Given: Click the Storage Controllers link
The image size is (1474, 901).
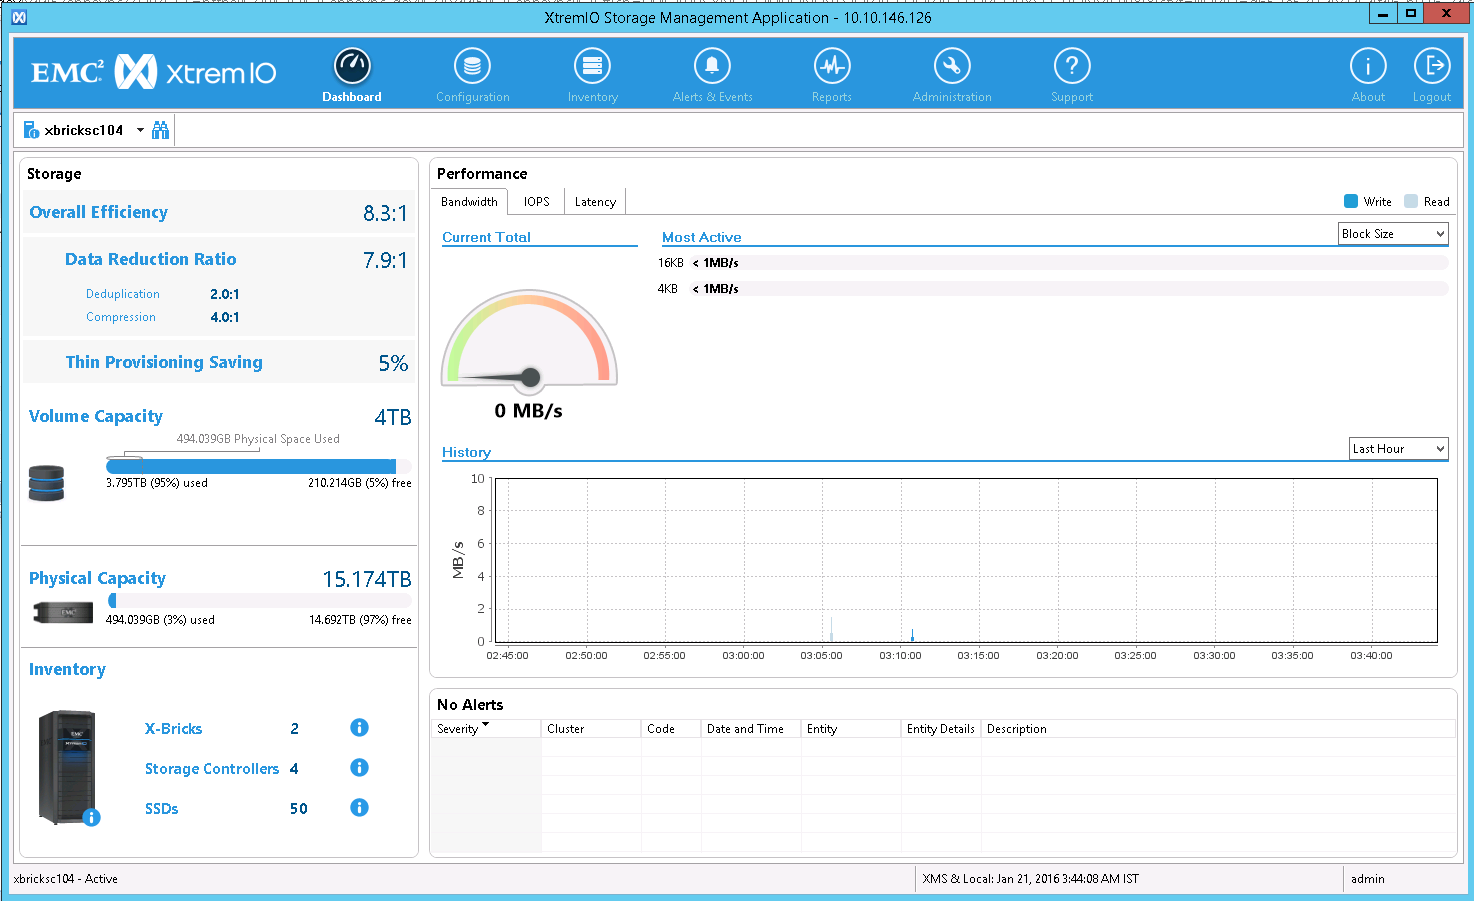Looking at the screenshot, I should pyautogui.click(x=212, y=769).
